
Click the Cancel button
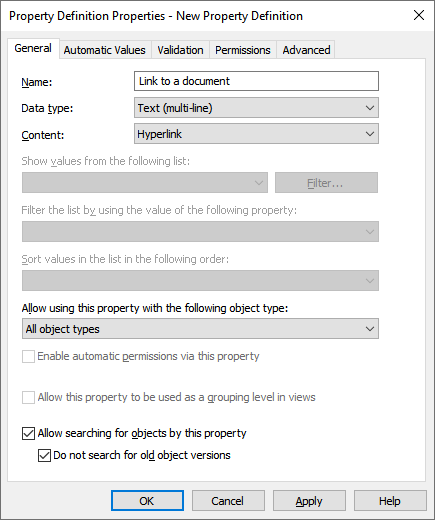[x=228, y=501]
